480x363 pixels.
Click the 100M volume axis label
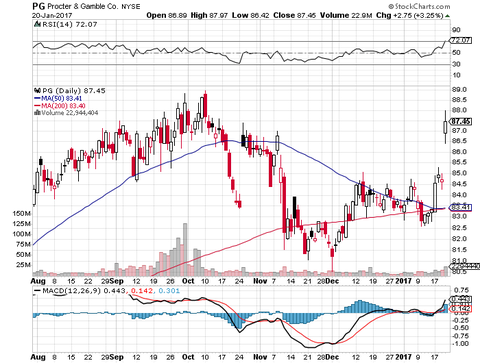point(21,234)
